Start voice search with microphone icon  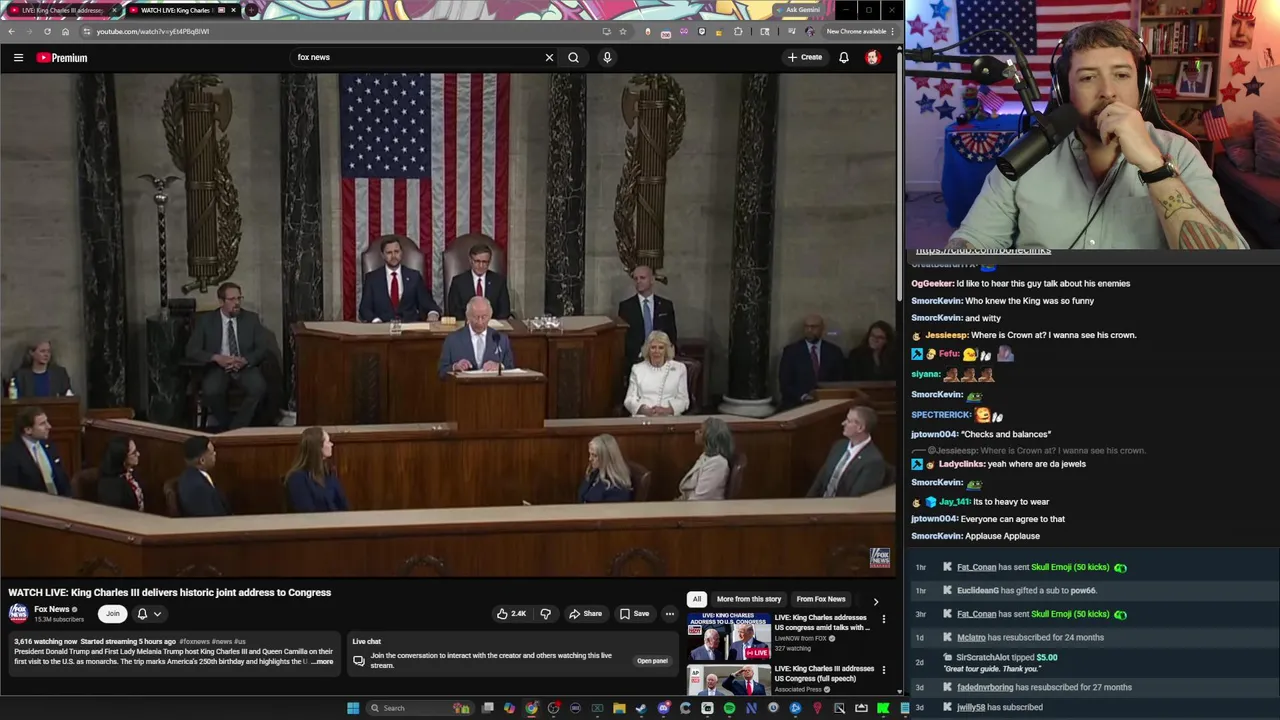(607, 57)
